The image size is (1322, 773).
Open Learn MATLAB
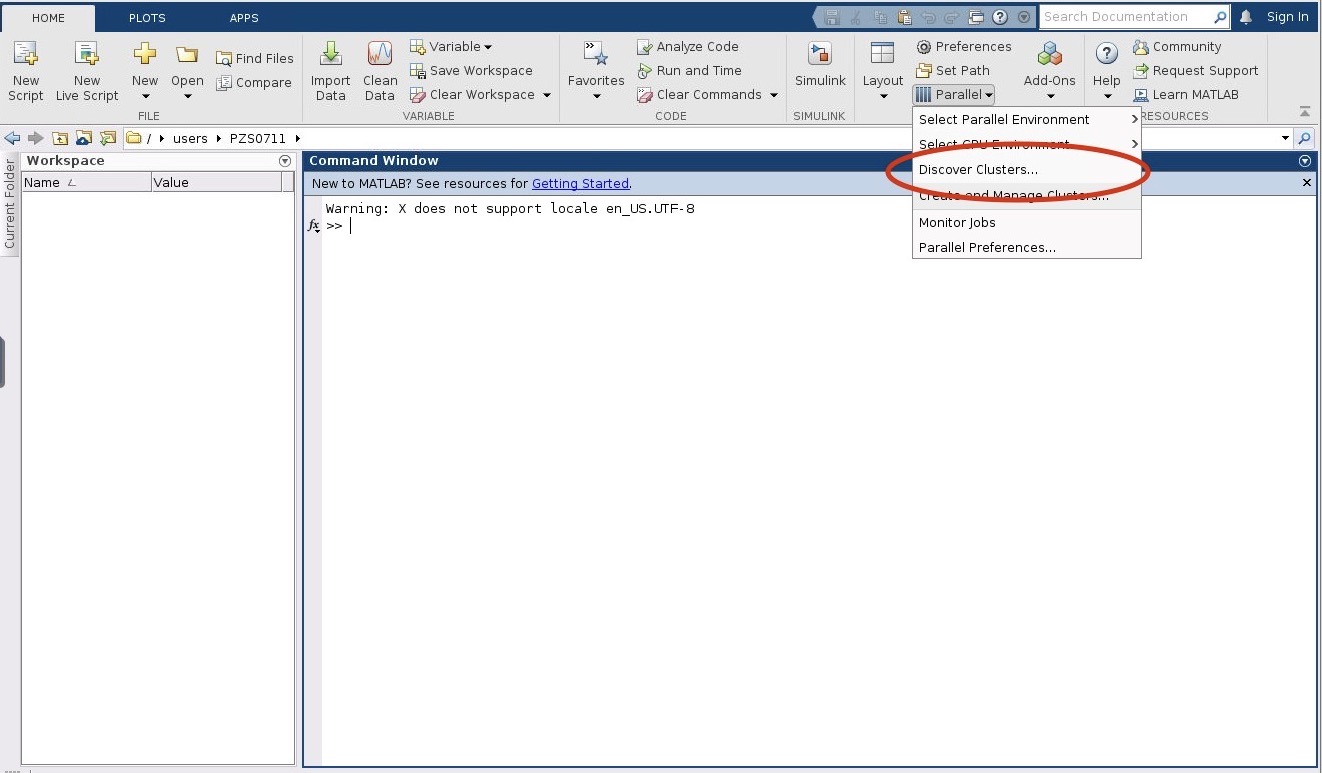coord(1186,94)
